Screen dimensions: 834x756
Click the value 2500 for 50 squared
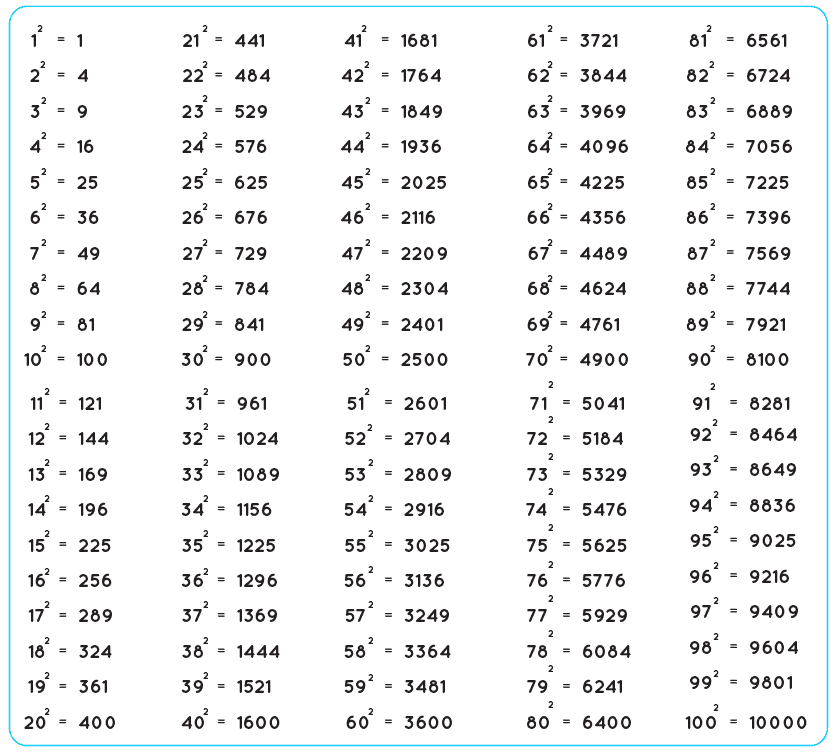click(424, 360)
